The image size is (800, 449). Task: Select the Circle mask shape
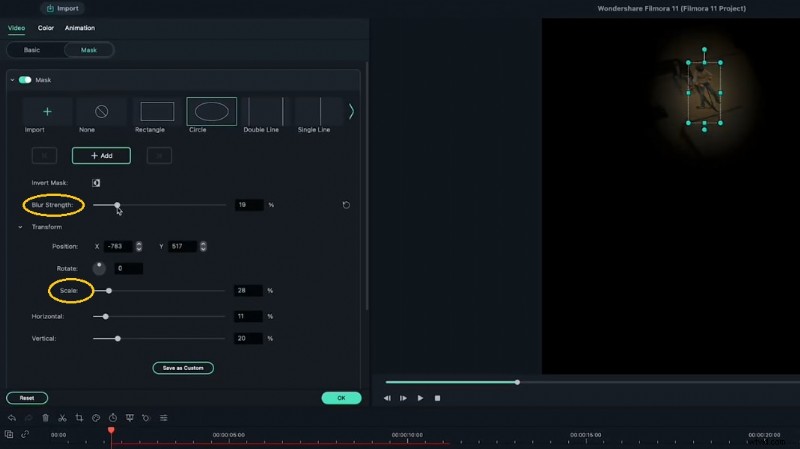click(211, 112)
